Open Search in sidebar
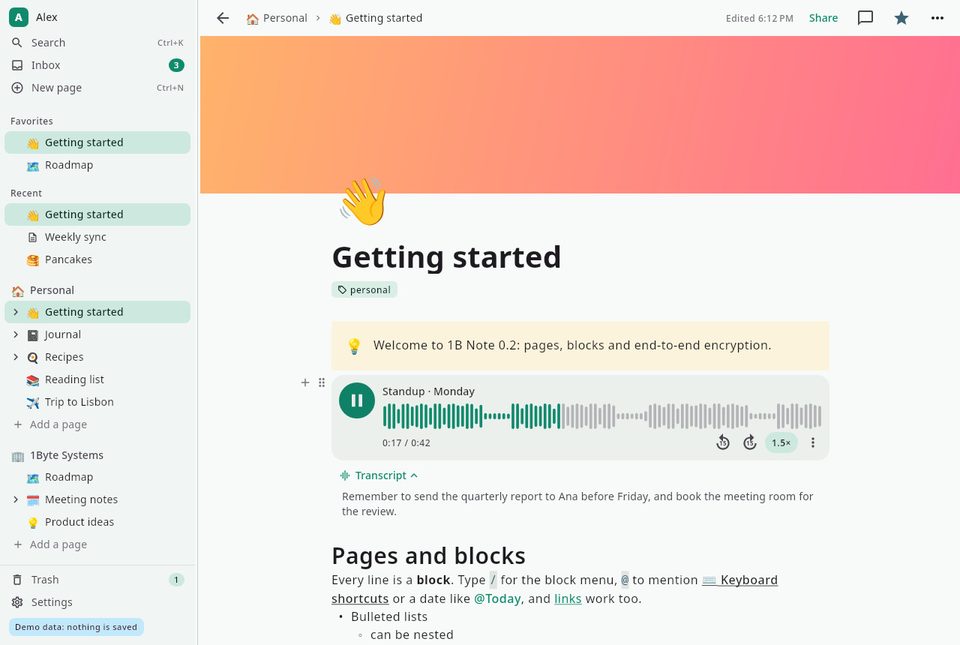The image size is (960, 645). pyautogui.click(x=98, y=43)
